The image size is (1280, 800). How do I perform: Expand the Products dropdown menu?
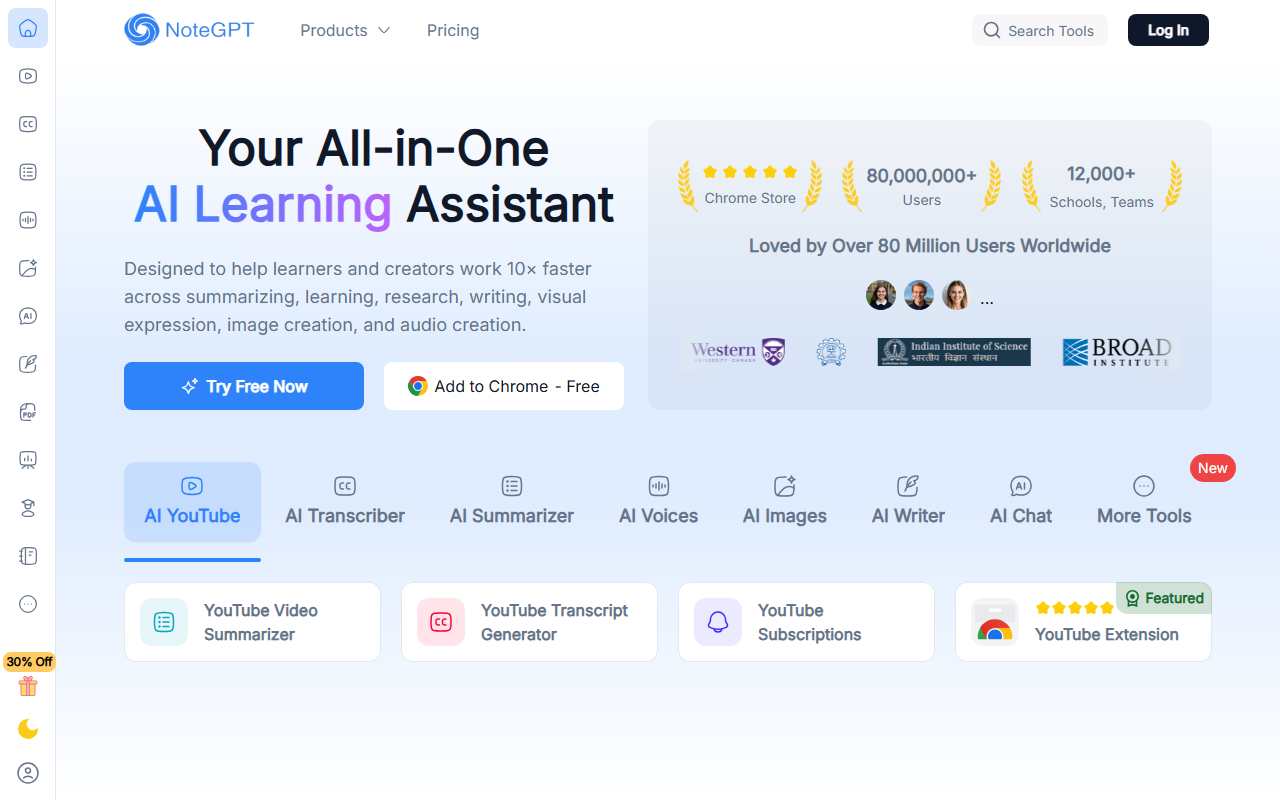[345, 31]
